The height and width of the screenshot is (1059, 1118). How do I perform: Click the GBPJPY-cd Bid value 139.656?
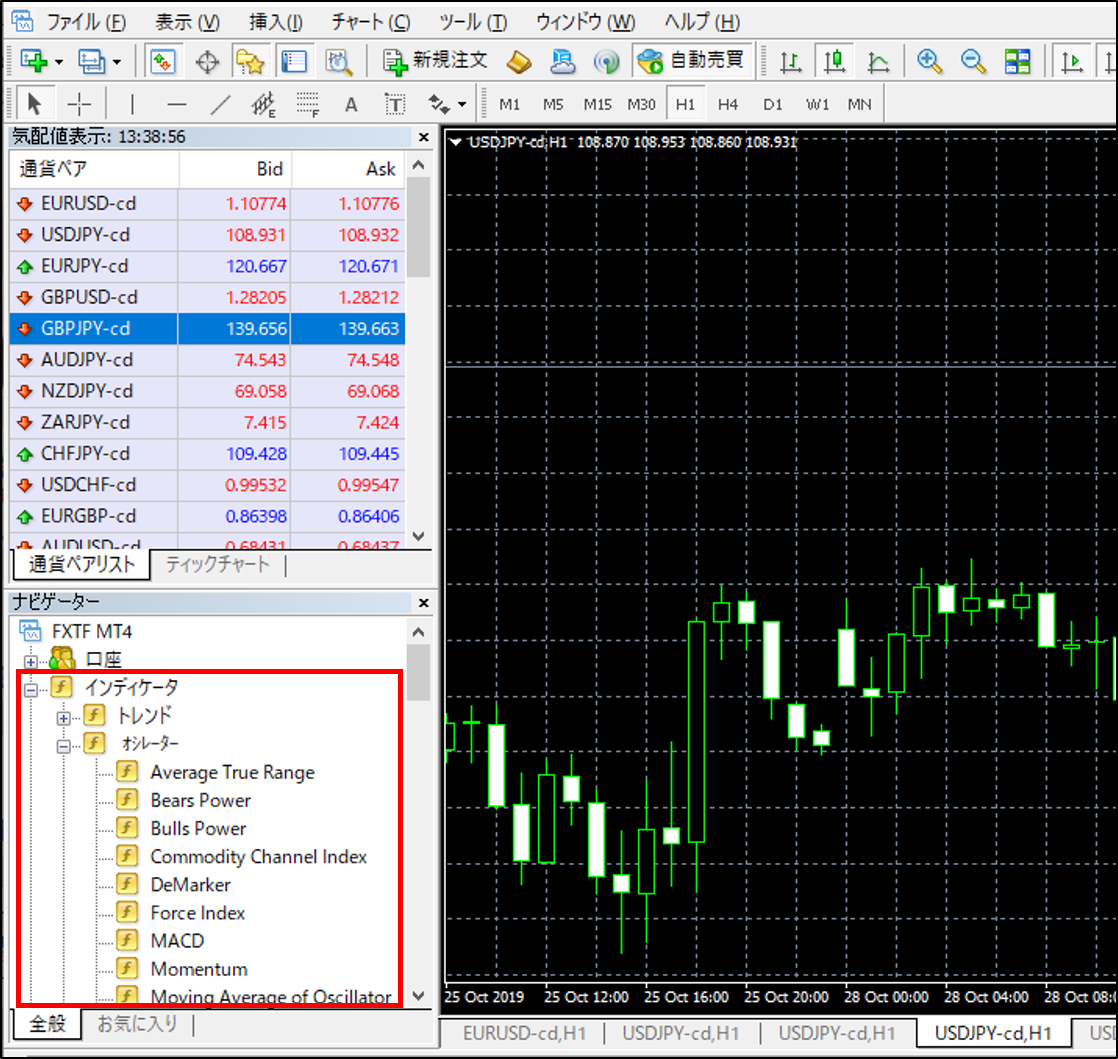tap(256, 329)
